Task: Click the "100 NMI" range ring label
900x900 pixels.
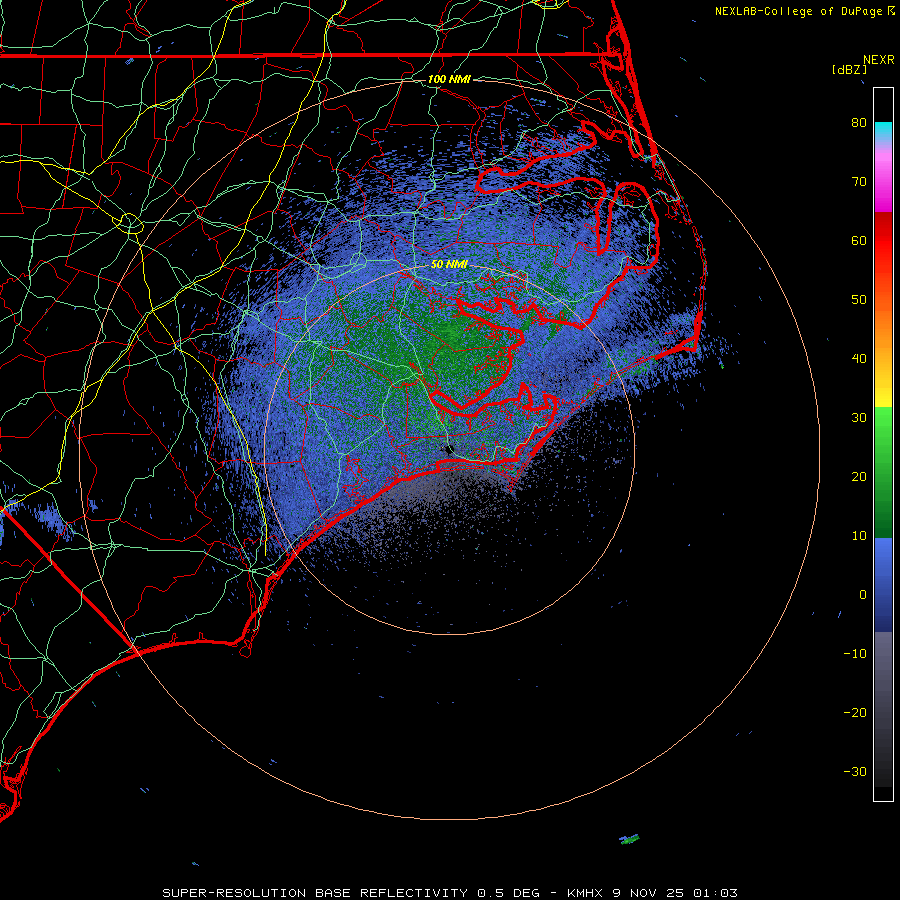Action: [449, 79]
